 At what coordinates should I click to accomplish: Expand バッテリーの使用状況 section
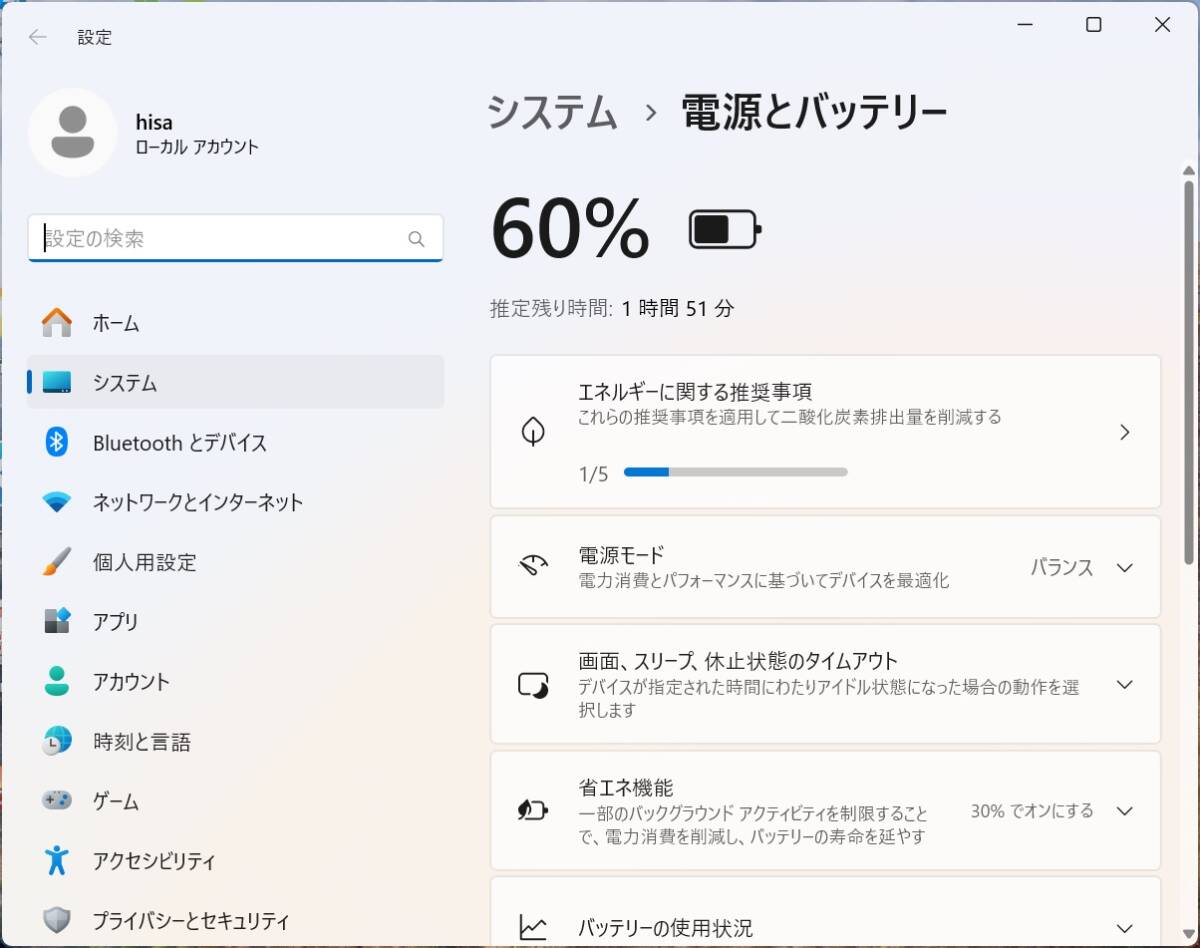pos(1124,928)
